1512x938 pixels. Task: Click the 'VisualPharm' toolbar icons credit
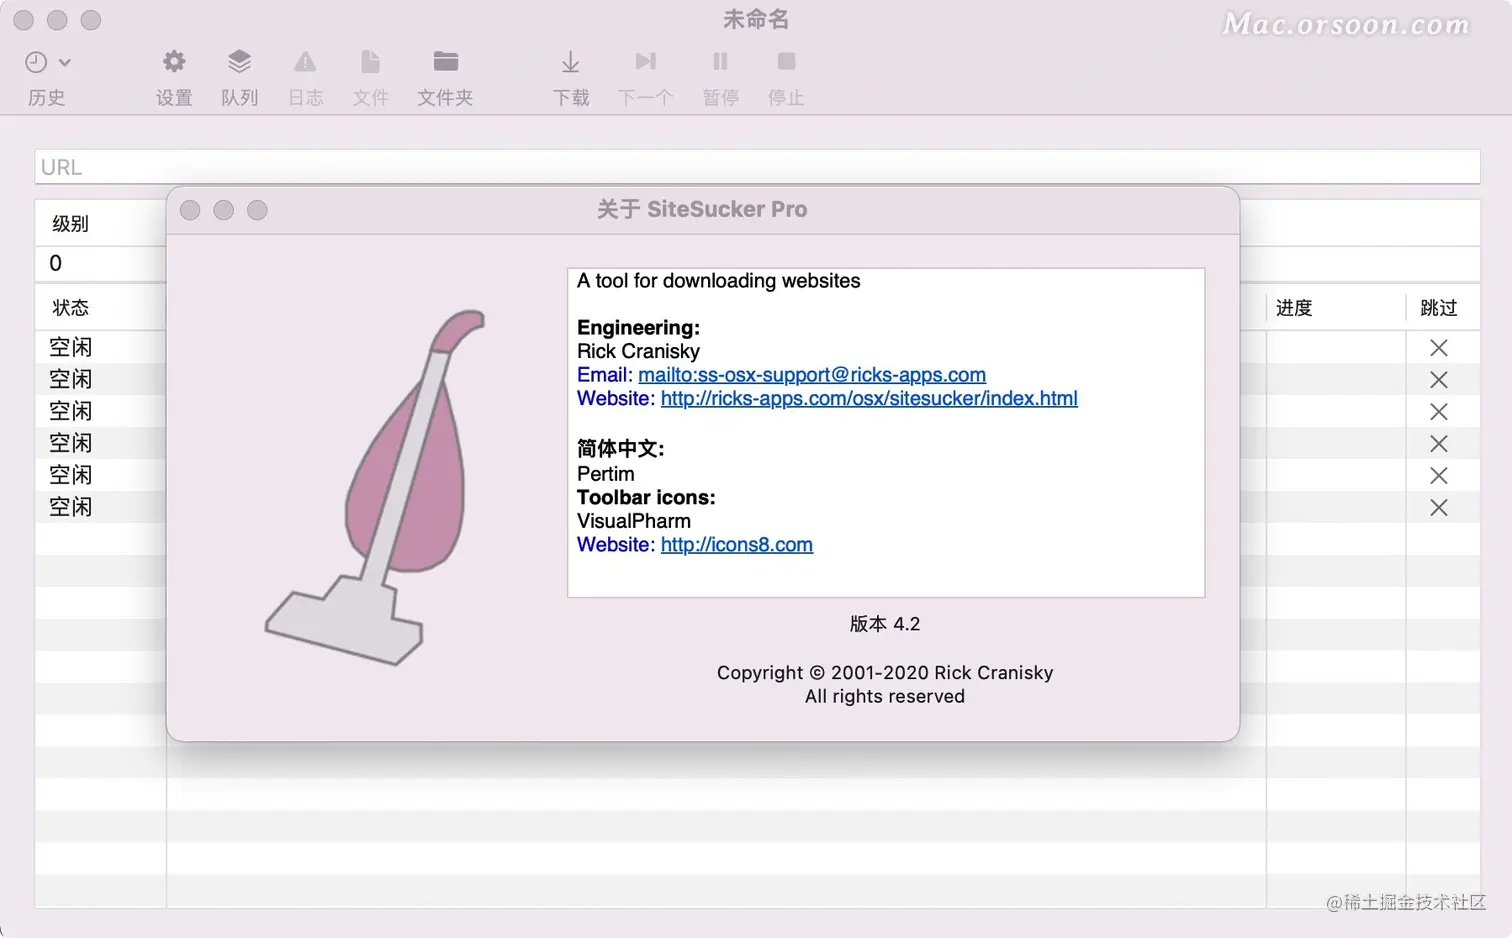click(x=634, y=521)
